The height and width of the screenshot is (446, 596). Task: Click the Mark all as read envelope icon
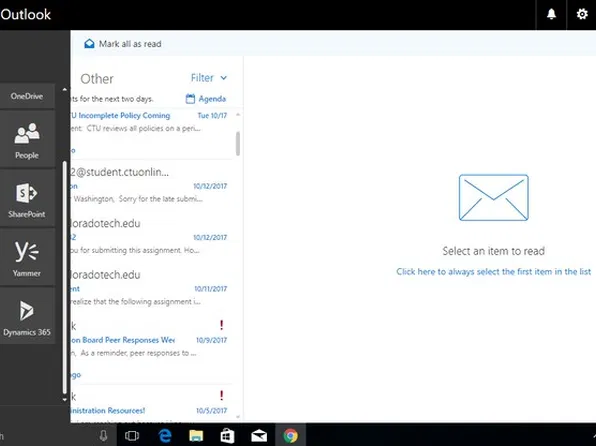coord(89,44)
